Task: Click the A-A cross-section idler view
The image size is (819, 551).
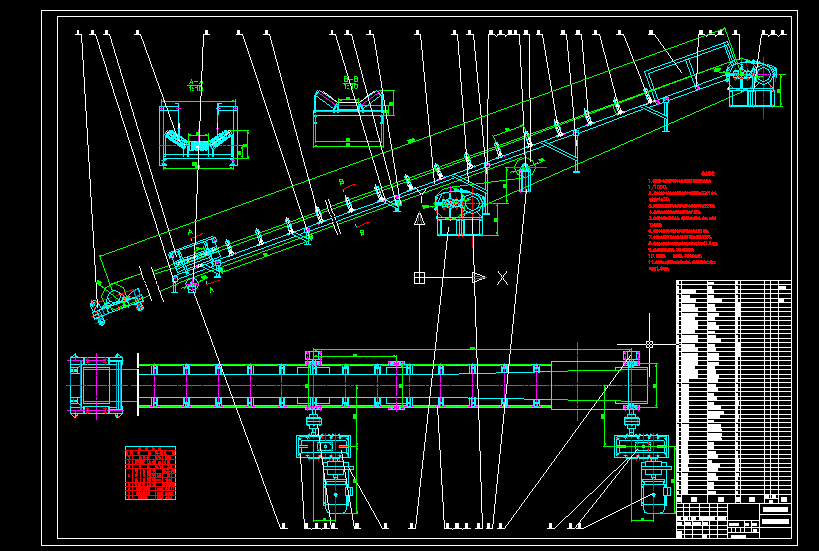Action: pyautogui.click(x=202, y=135)
